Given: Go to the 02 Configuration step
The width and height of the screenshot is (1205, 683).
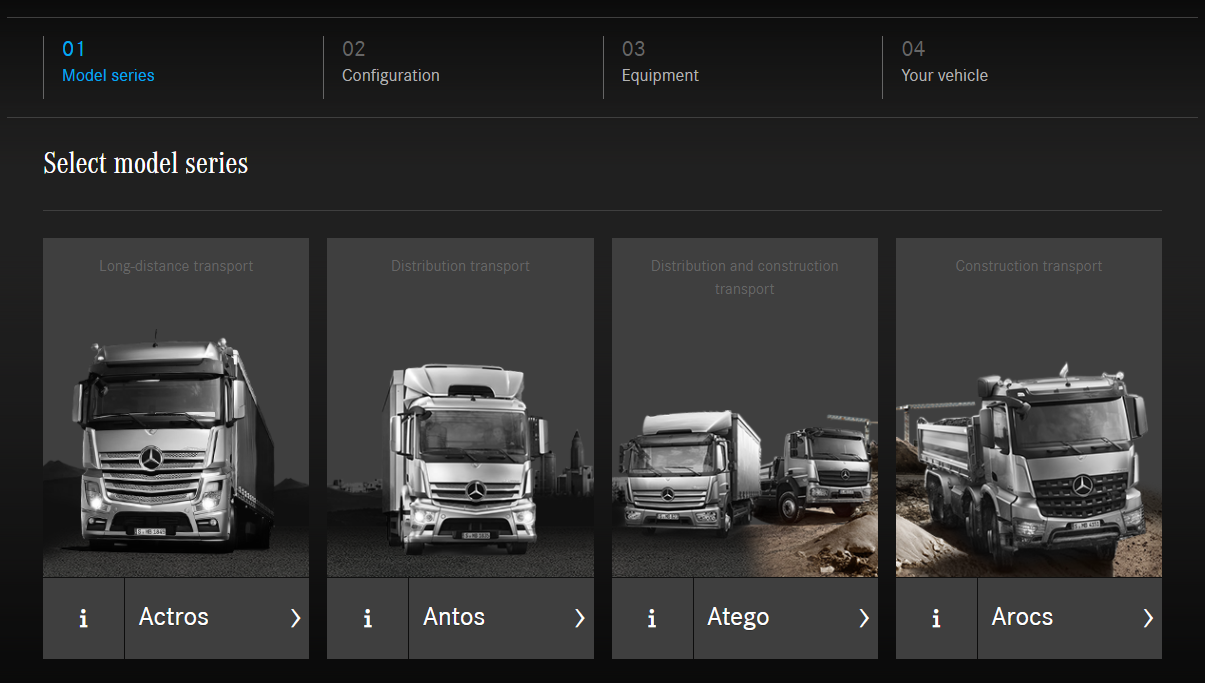Looking at the screenshot, I should [390, 62].
